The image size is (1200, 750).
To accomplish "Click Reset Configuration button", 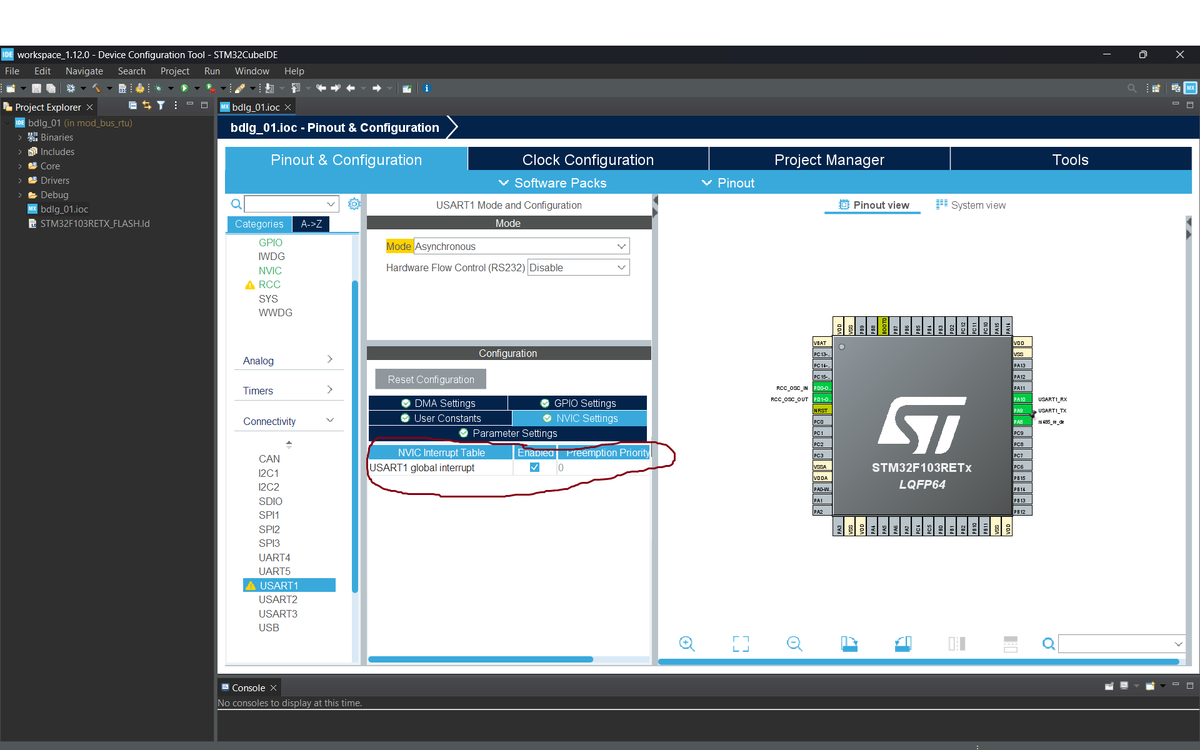I will (431, 379).
